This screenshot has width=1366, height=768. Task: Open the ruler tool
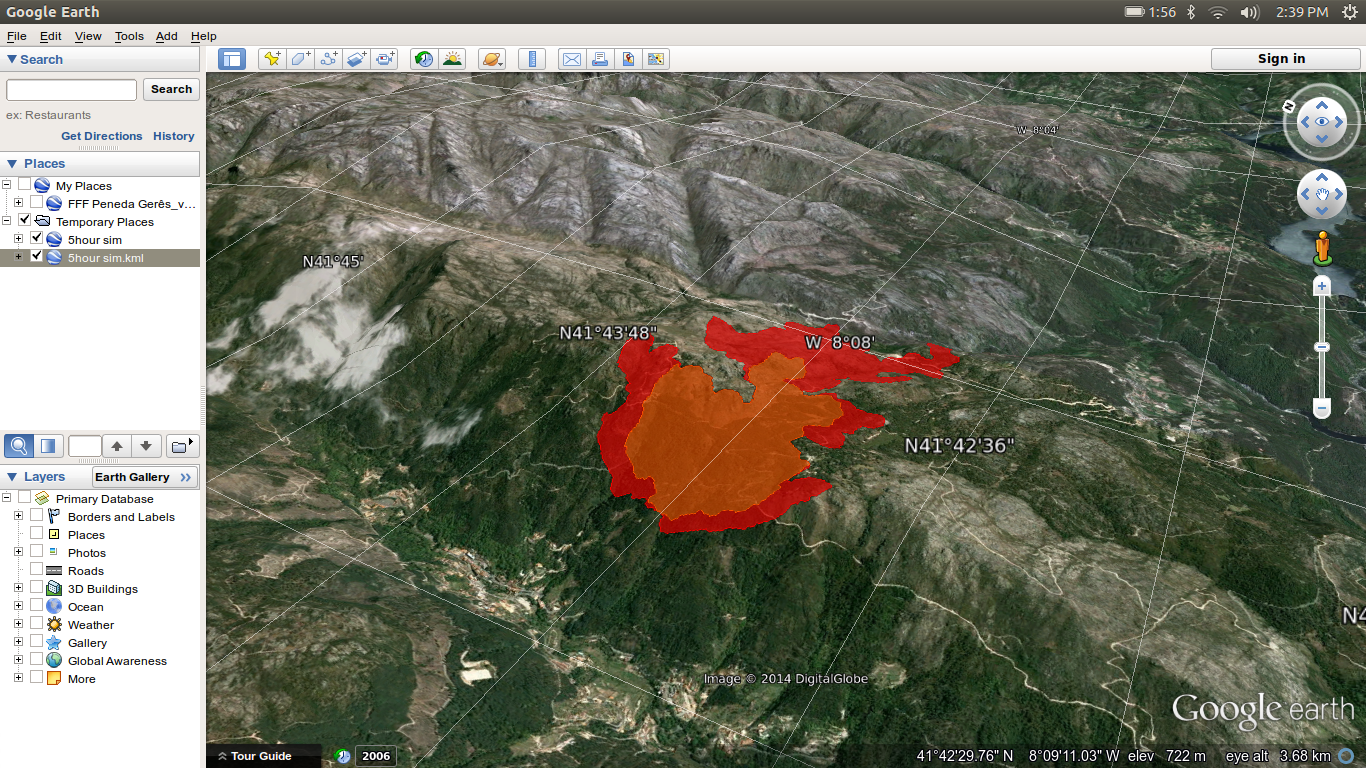[532, 59]
